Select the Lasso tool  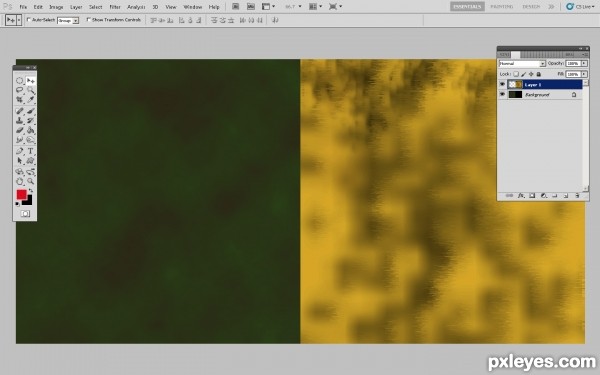tap(20, 90)
